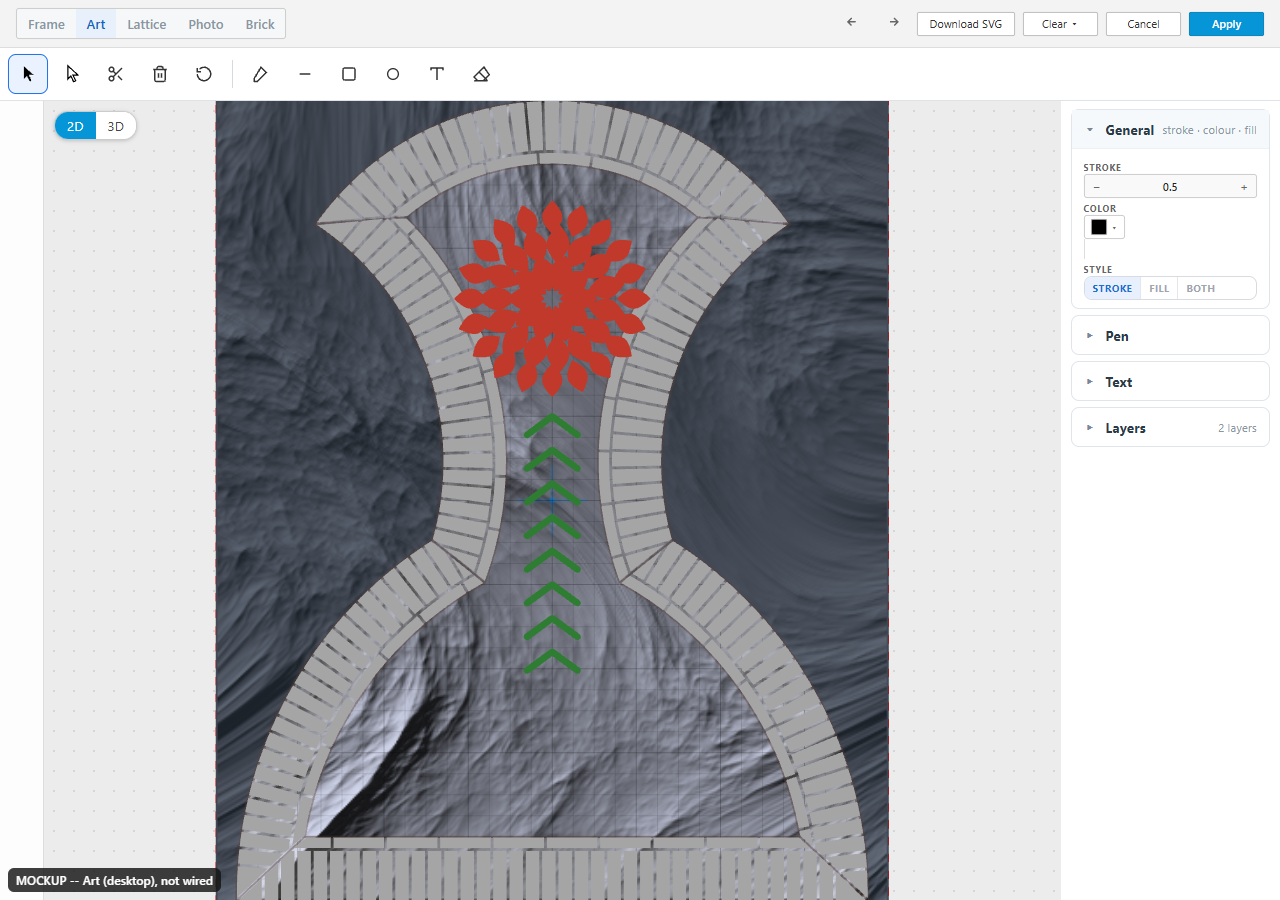The width and height of the screenshot is (1280, 900).
Task: Expand the Layers panel
Action: [x=1170, y=428]
